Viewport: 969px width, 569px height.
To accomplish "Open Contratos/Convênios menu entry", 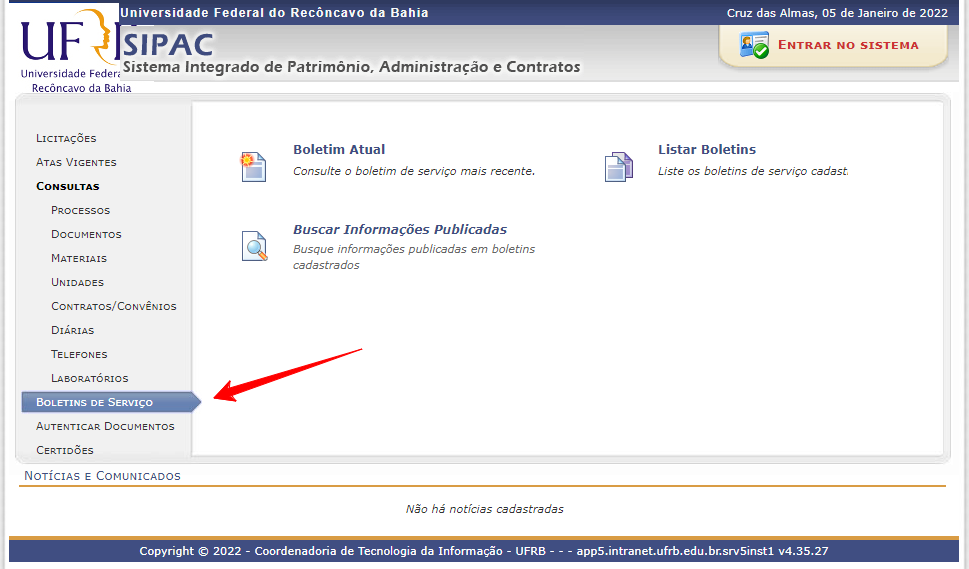I will [113, 306].
